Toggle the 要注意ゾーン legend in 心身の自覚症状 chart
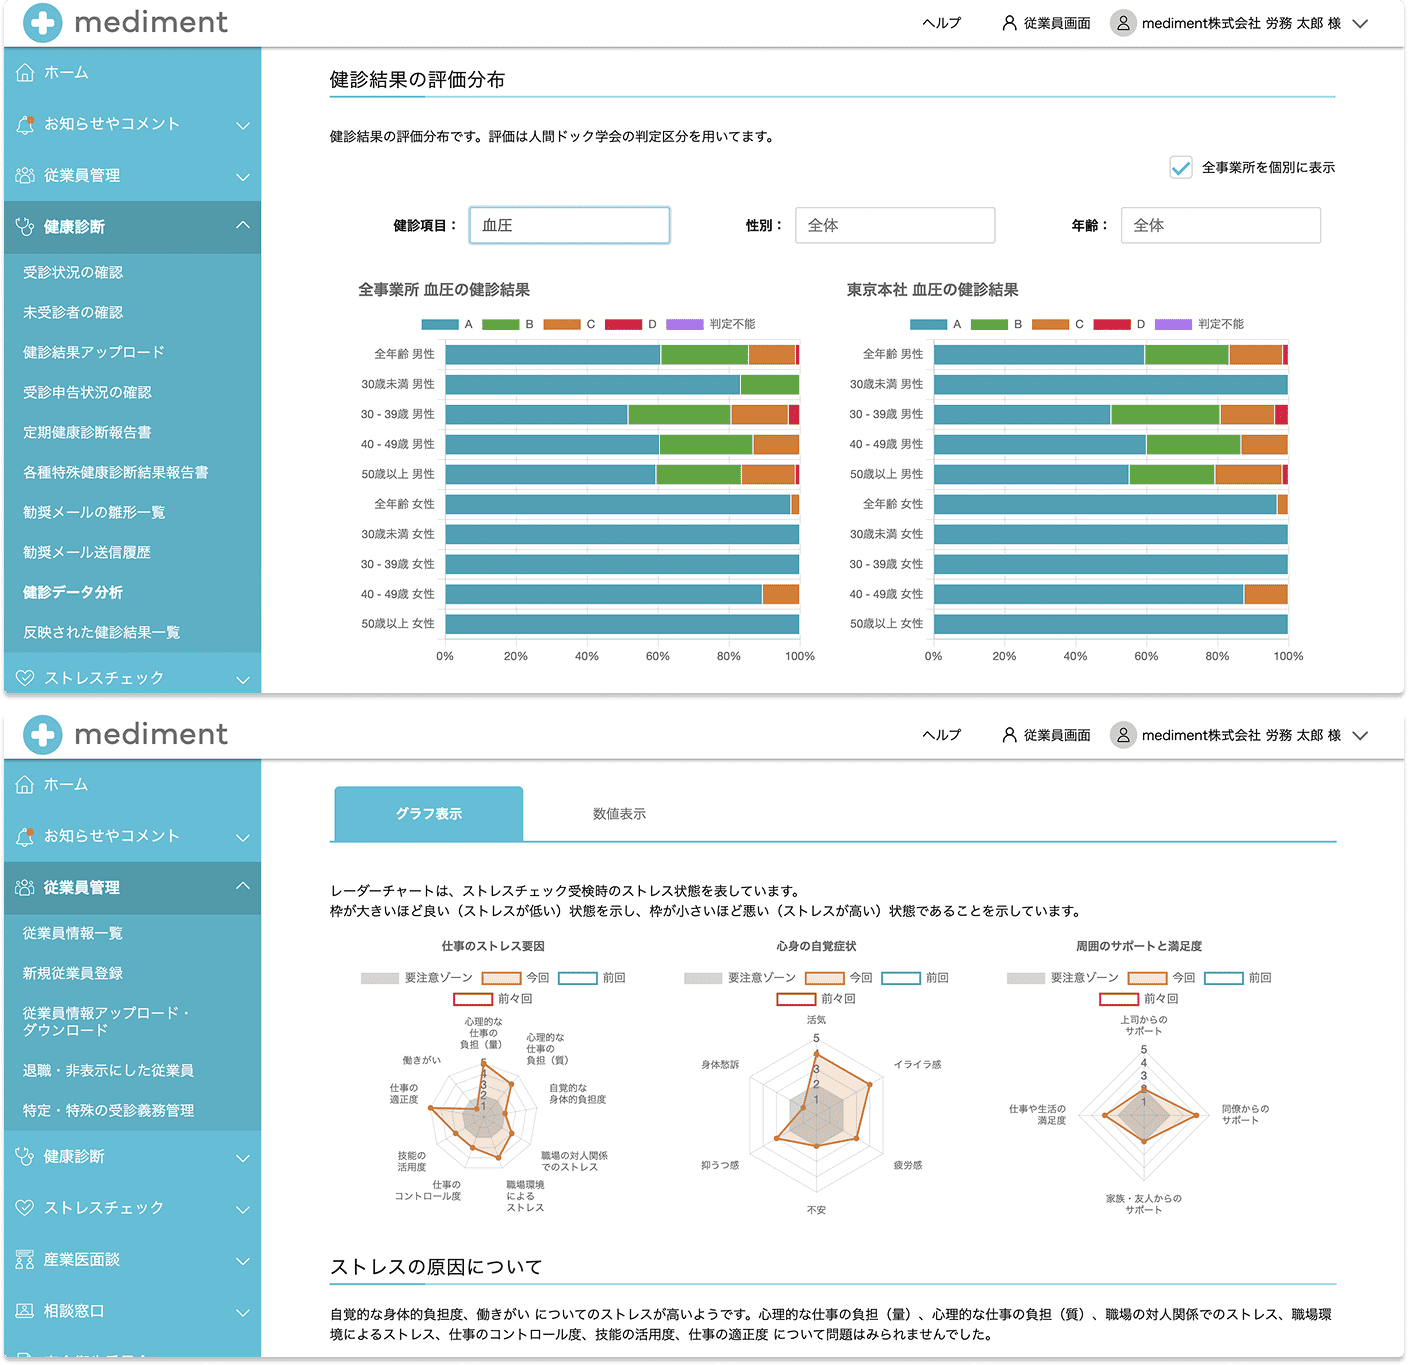Viewport: 1408px width, 1365px height. (703, 978)
